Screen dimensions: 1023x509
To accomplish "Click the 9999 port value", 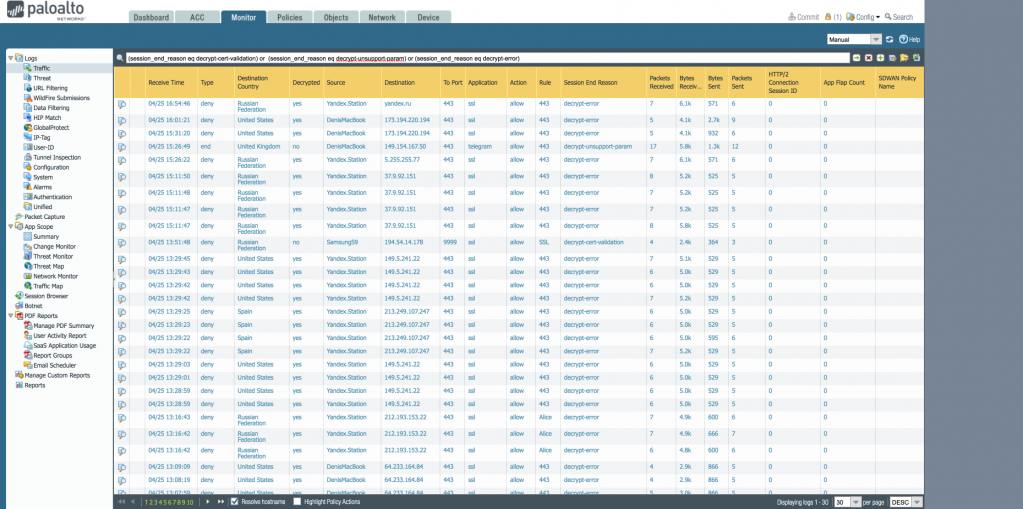I will [449, 242].
